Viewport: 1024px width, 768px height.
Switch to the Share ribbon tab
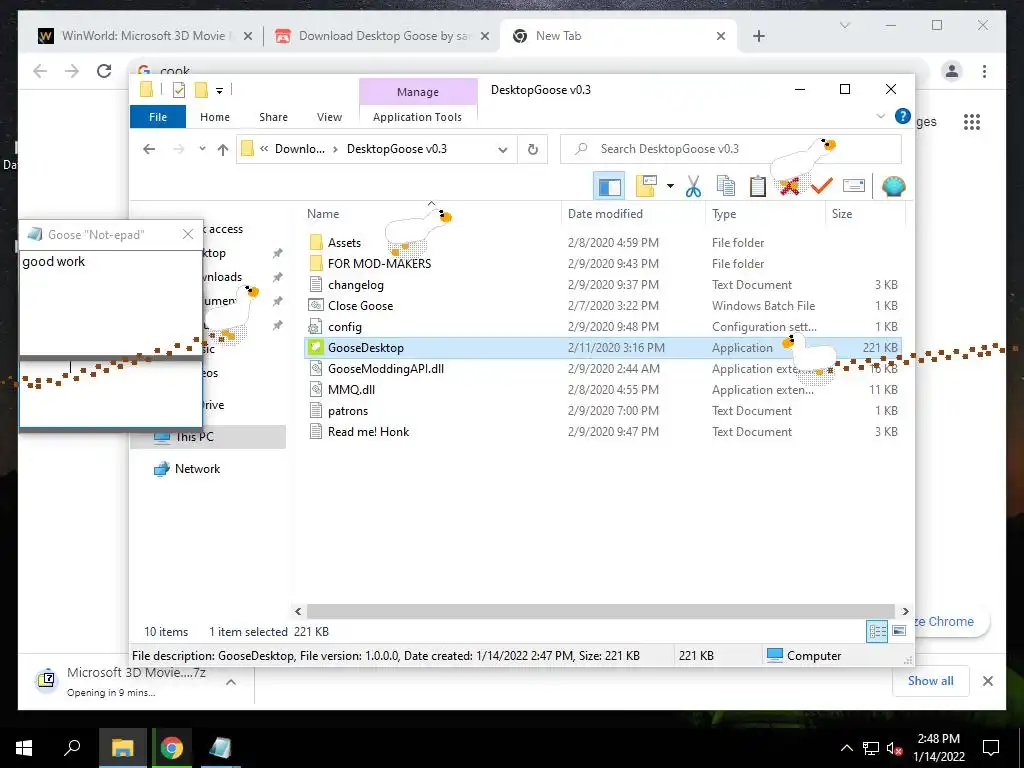(273, 117)
